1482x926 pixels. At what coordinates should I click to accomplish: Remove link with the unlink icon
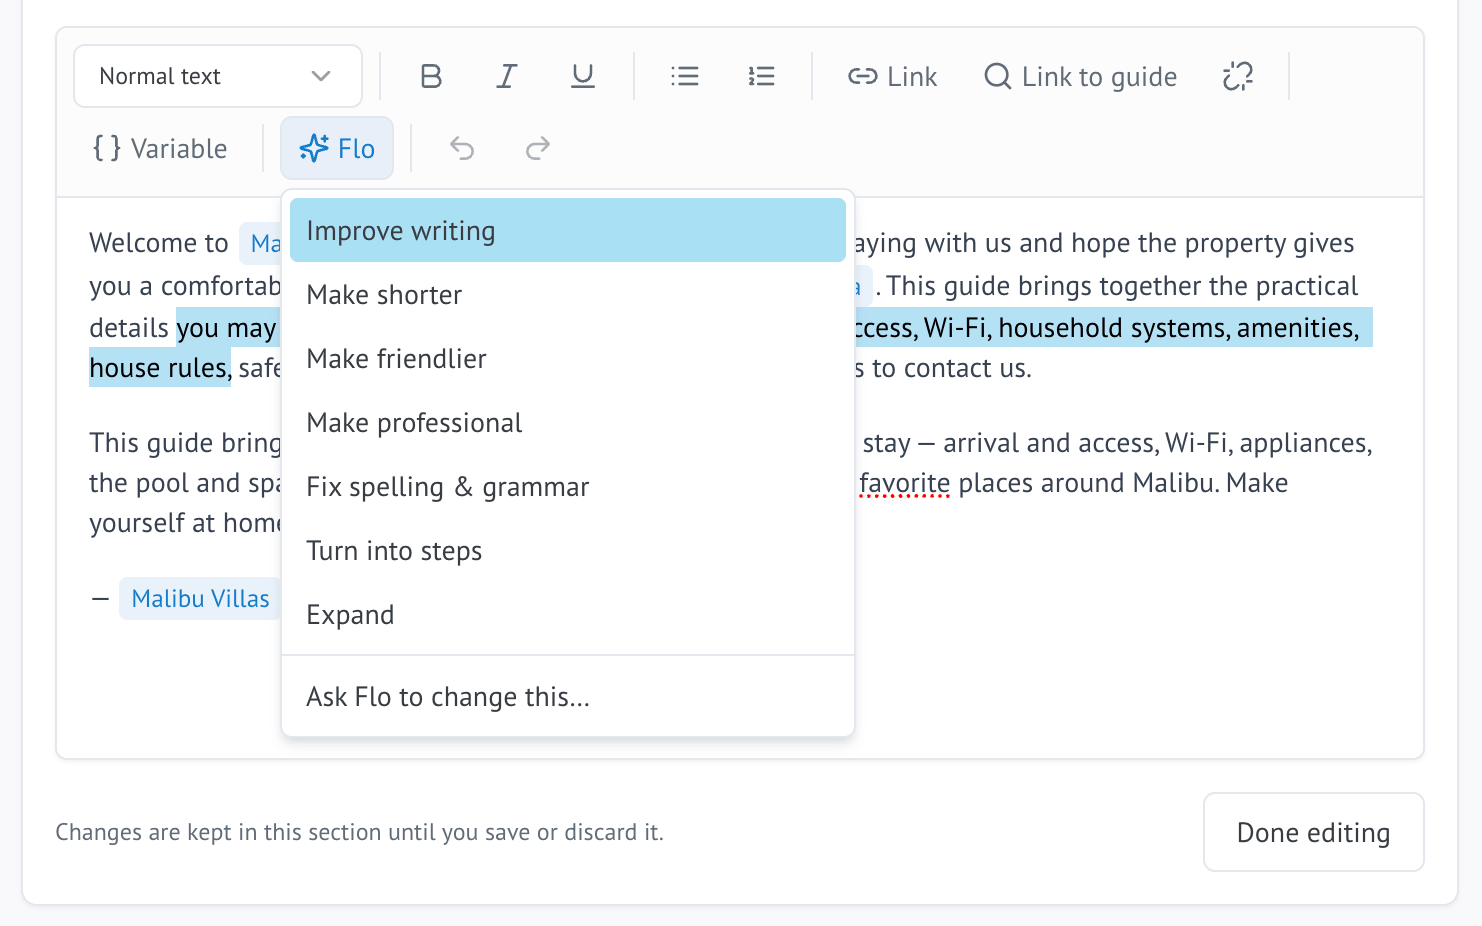(x=1238, y=76)
